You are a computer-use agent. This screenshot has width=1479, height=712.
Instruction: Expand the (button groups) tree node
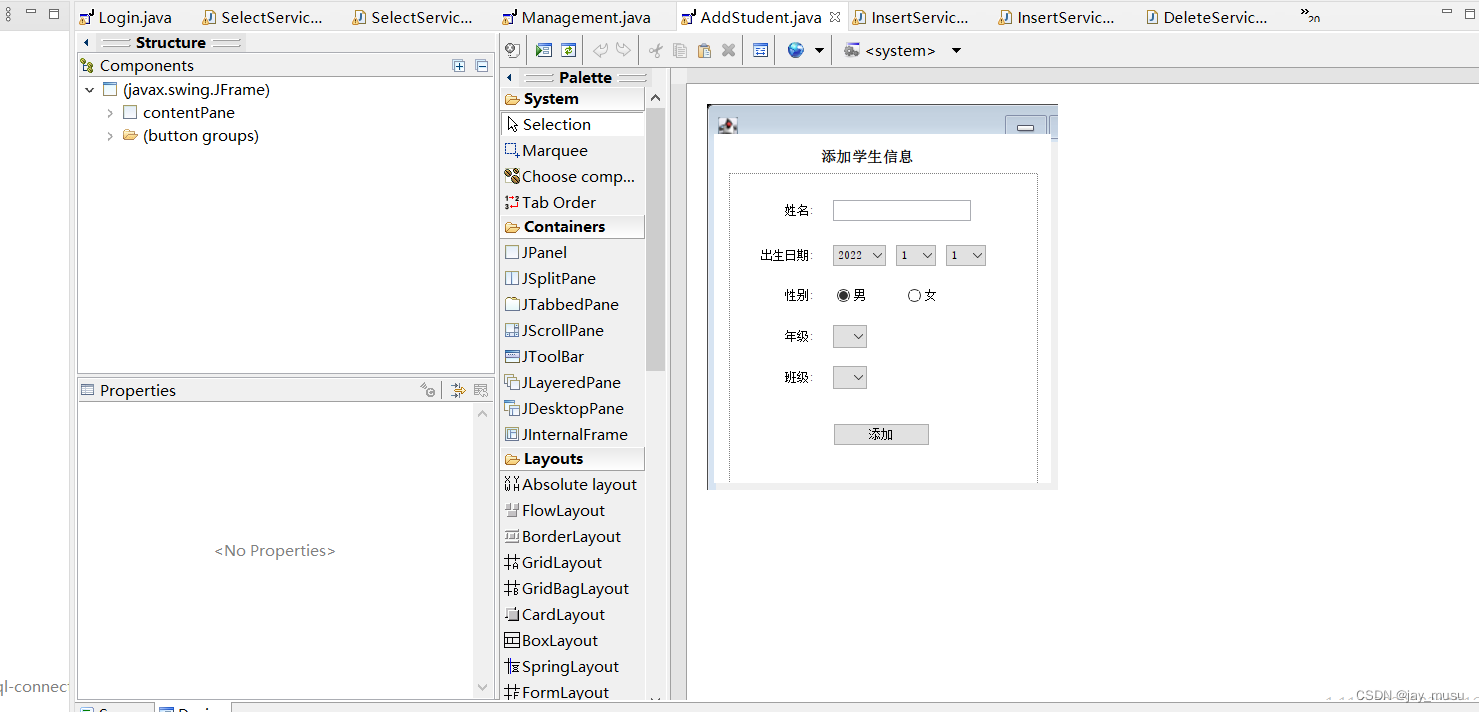[x=110, y=136]
